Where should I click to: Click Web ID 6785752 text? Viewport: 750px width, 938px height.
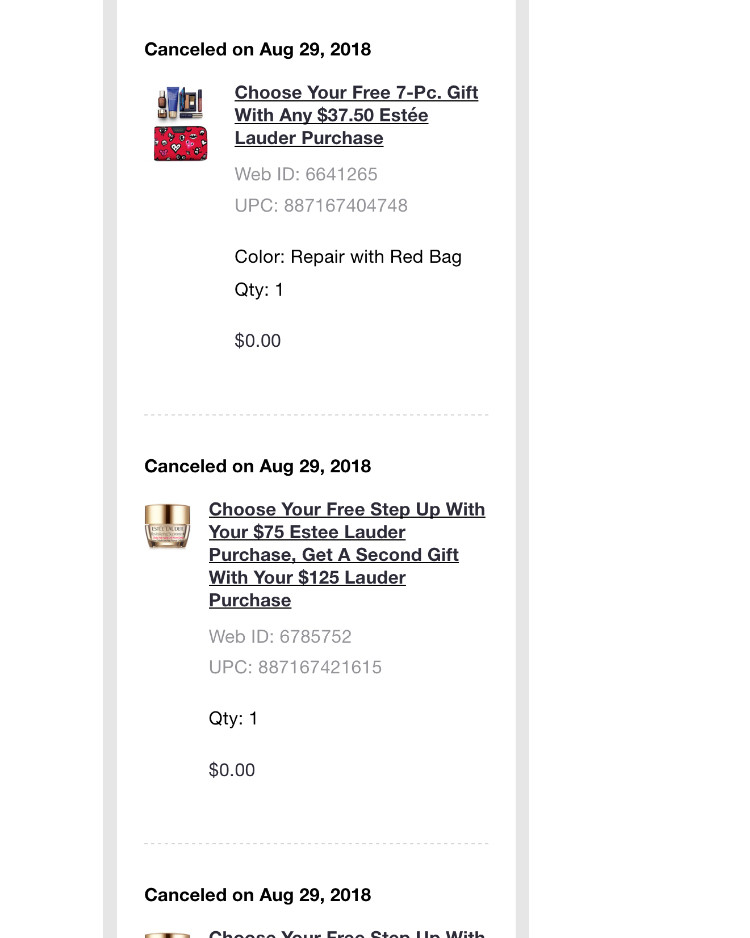(x=280, y=636)
